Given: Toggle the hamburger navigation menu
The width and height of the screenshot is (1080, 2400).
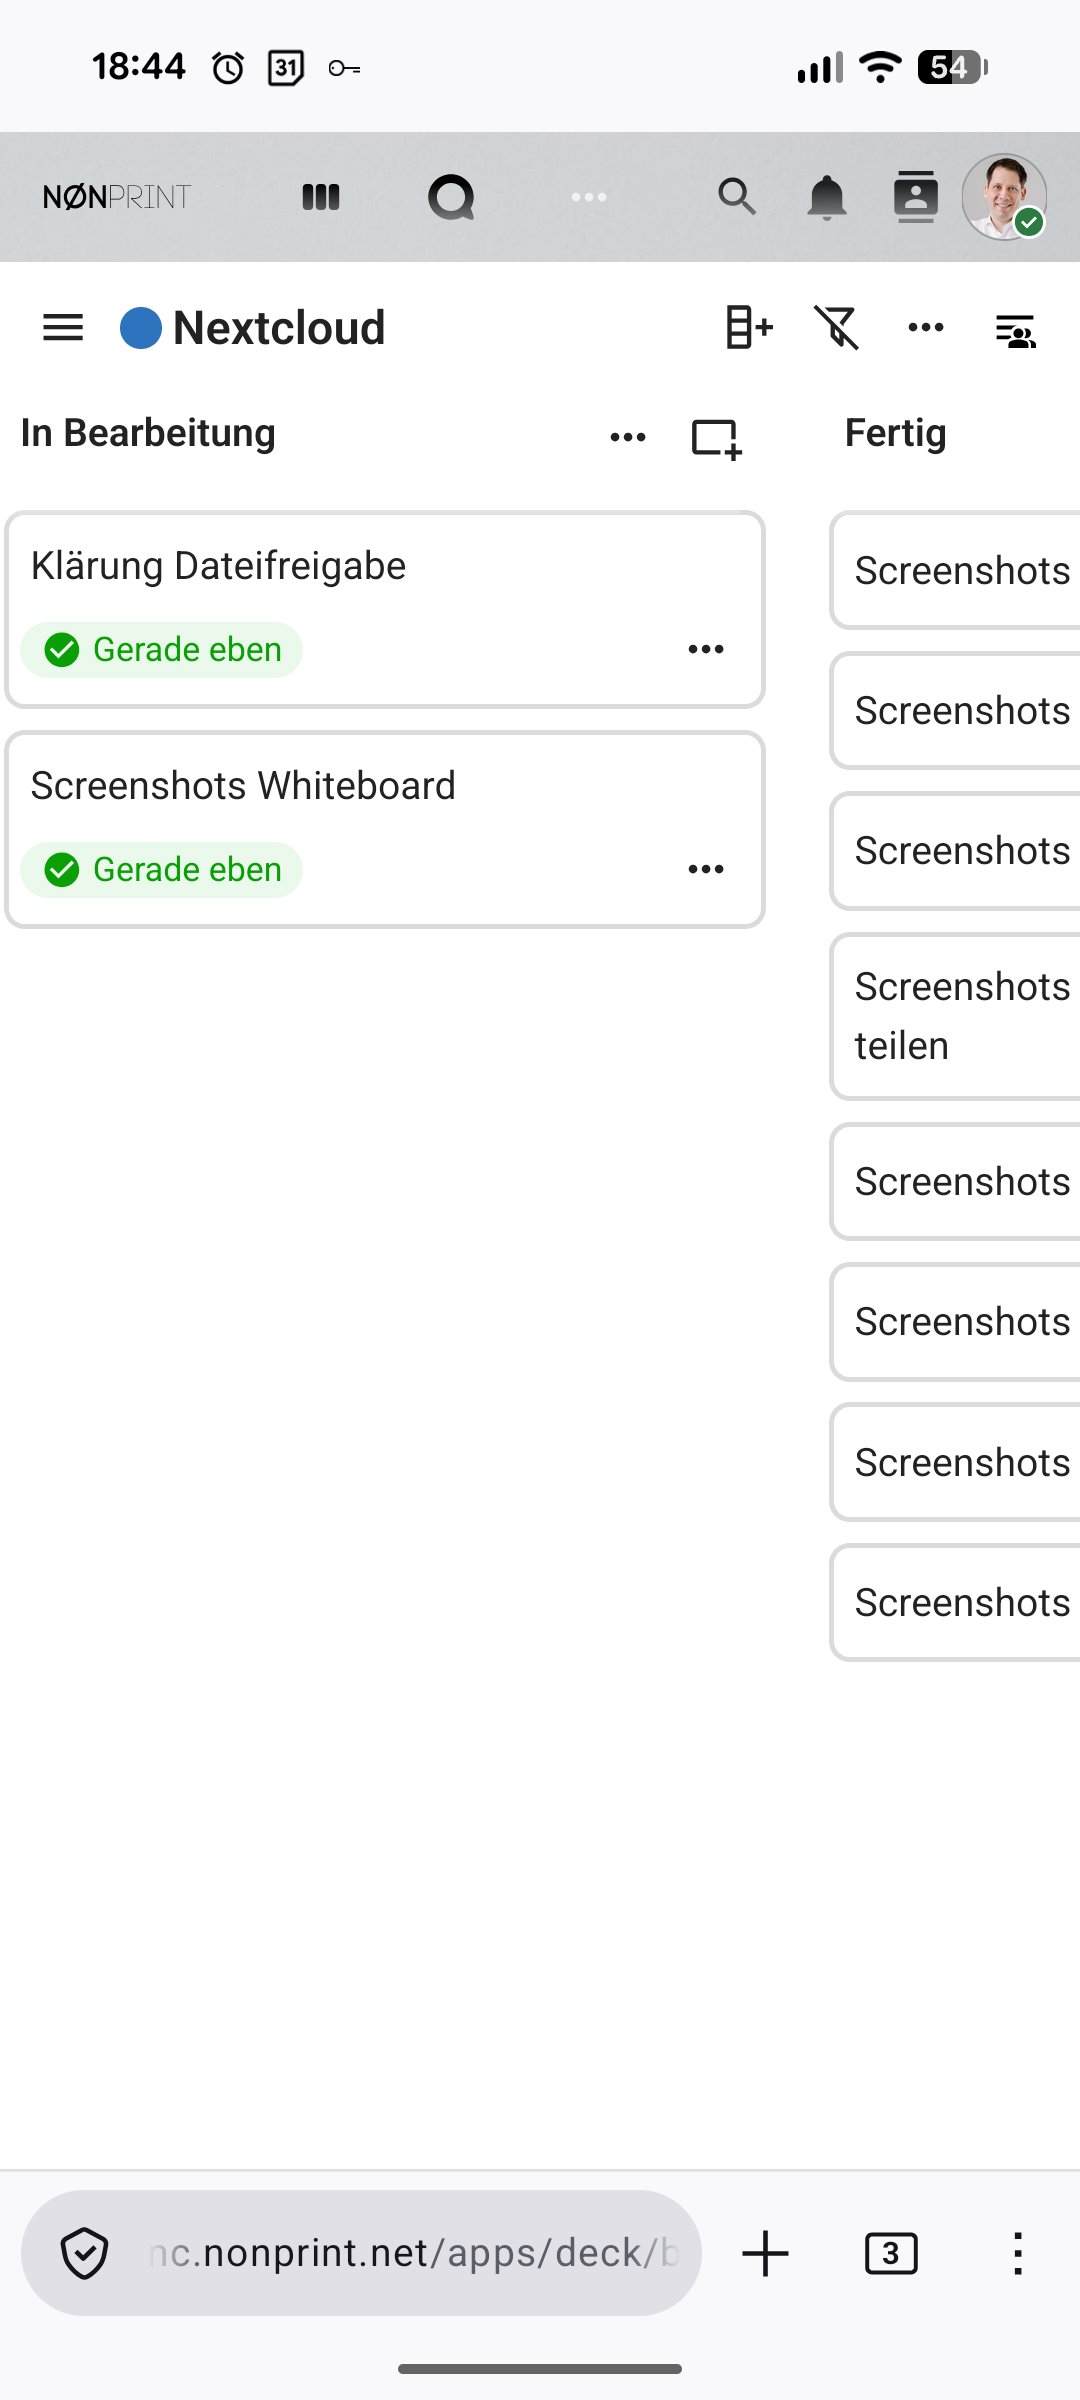Looking at the screenshot, I should [63, 327].
